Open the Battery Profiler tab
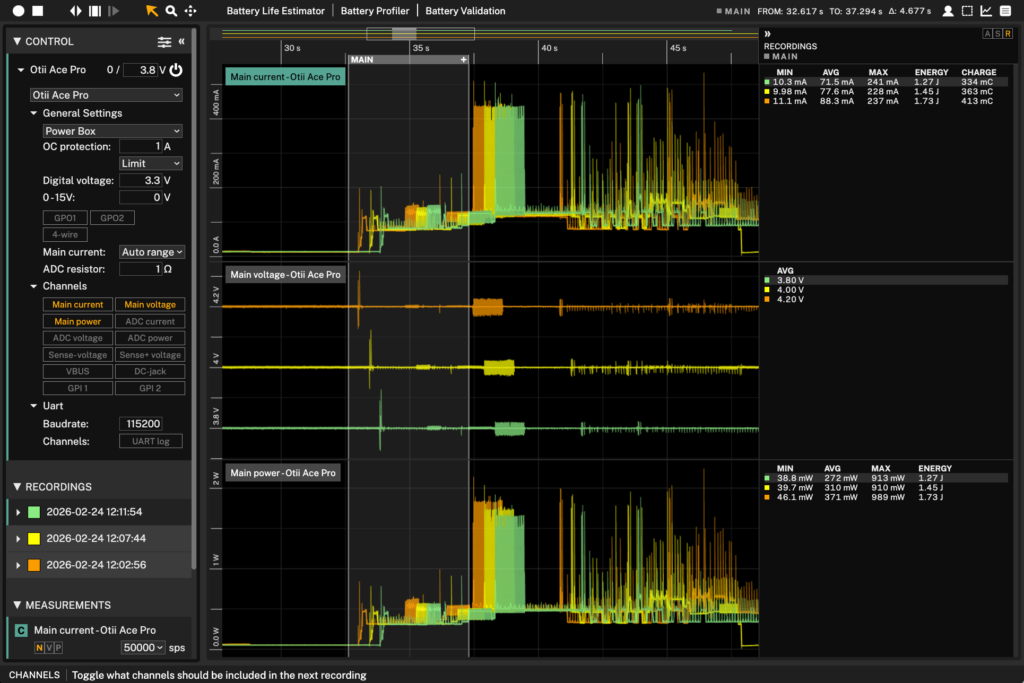Image resolution: width=1024 pixels, height=683 pixels. pos(375,11)
